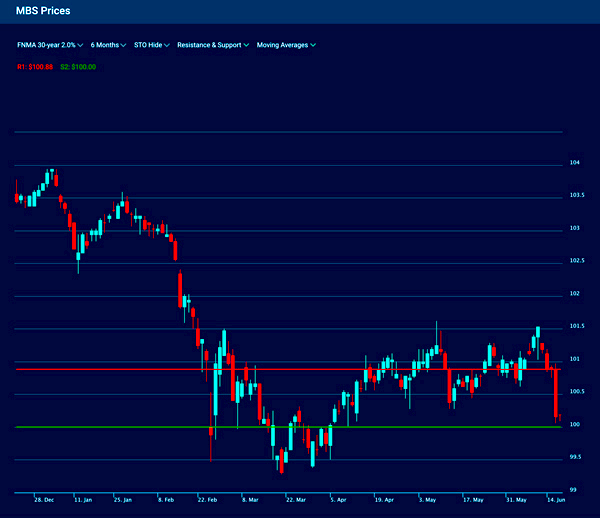Click the green S2 $100.00 support label

coord(78,67)
